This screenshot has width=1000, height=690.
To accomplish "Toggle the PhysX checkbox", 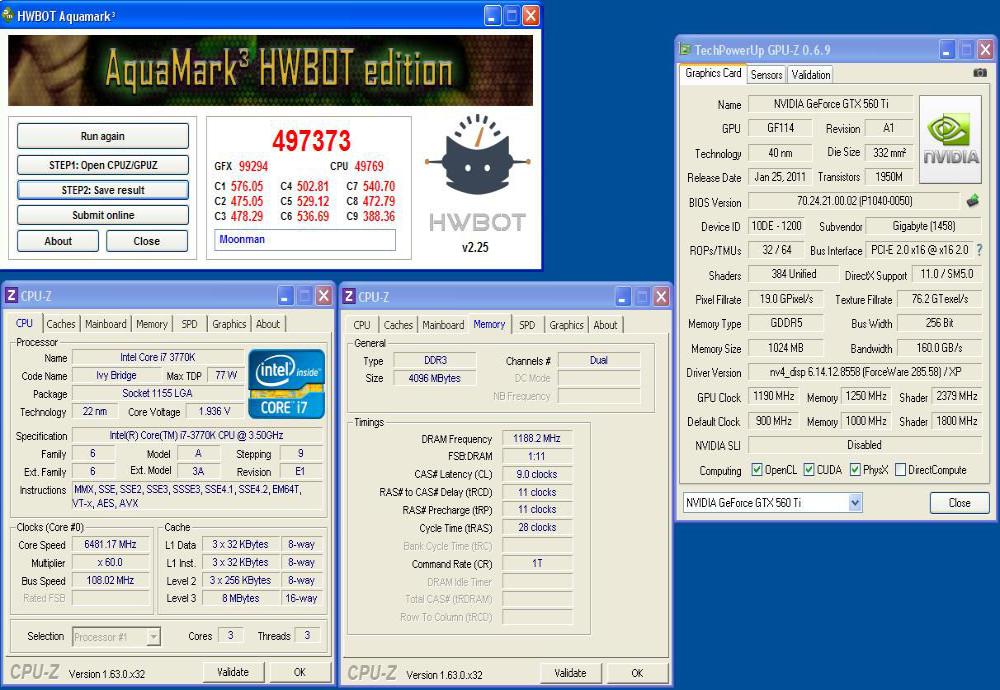I will 855,469.
